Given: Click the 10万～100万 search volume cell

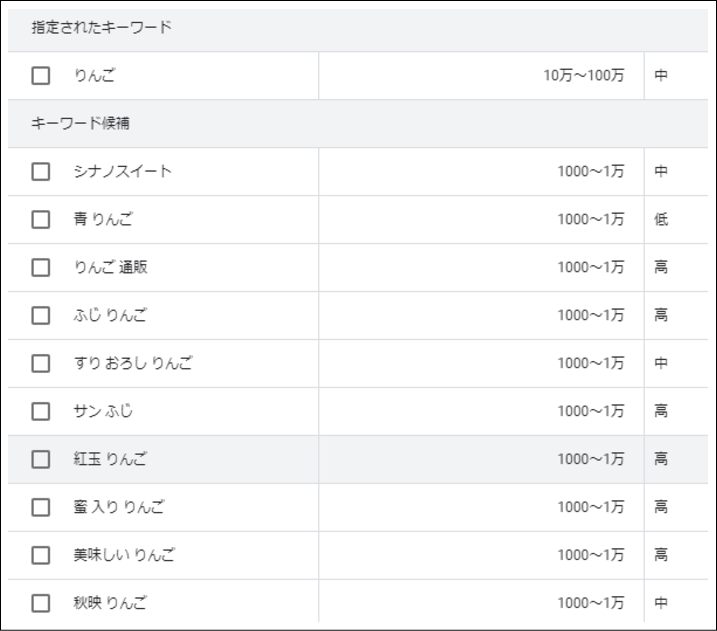Looking at the screenshot, I should 583,75.
